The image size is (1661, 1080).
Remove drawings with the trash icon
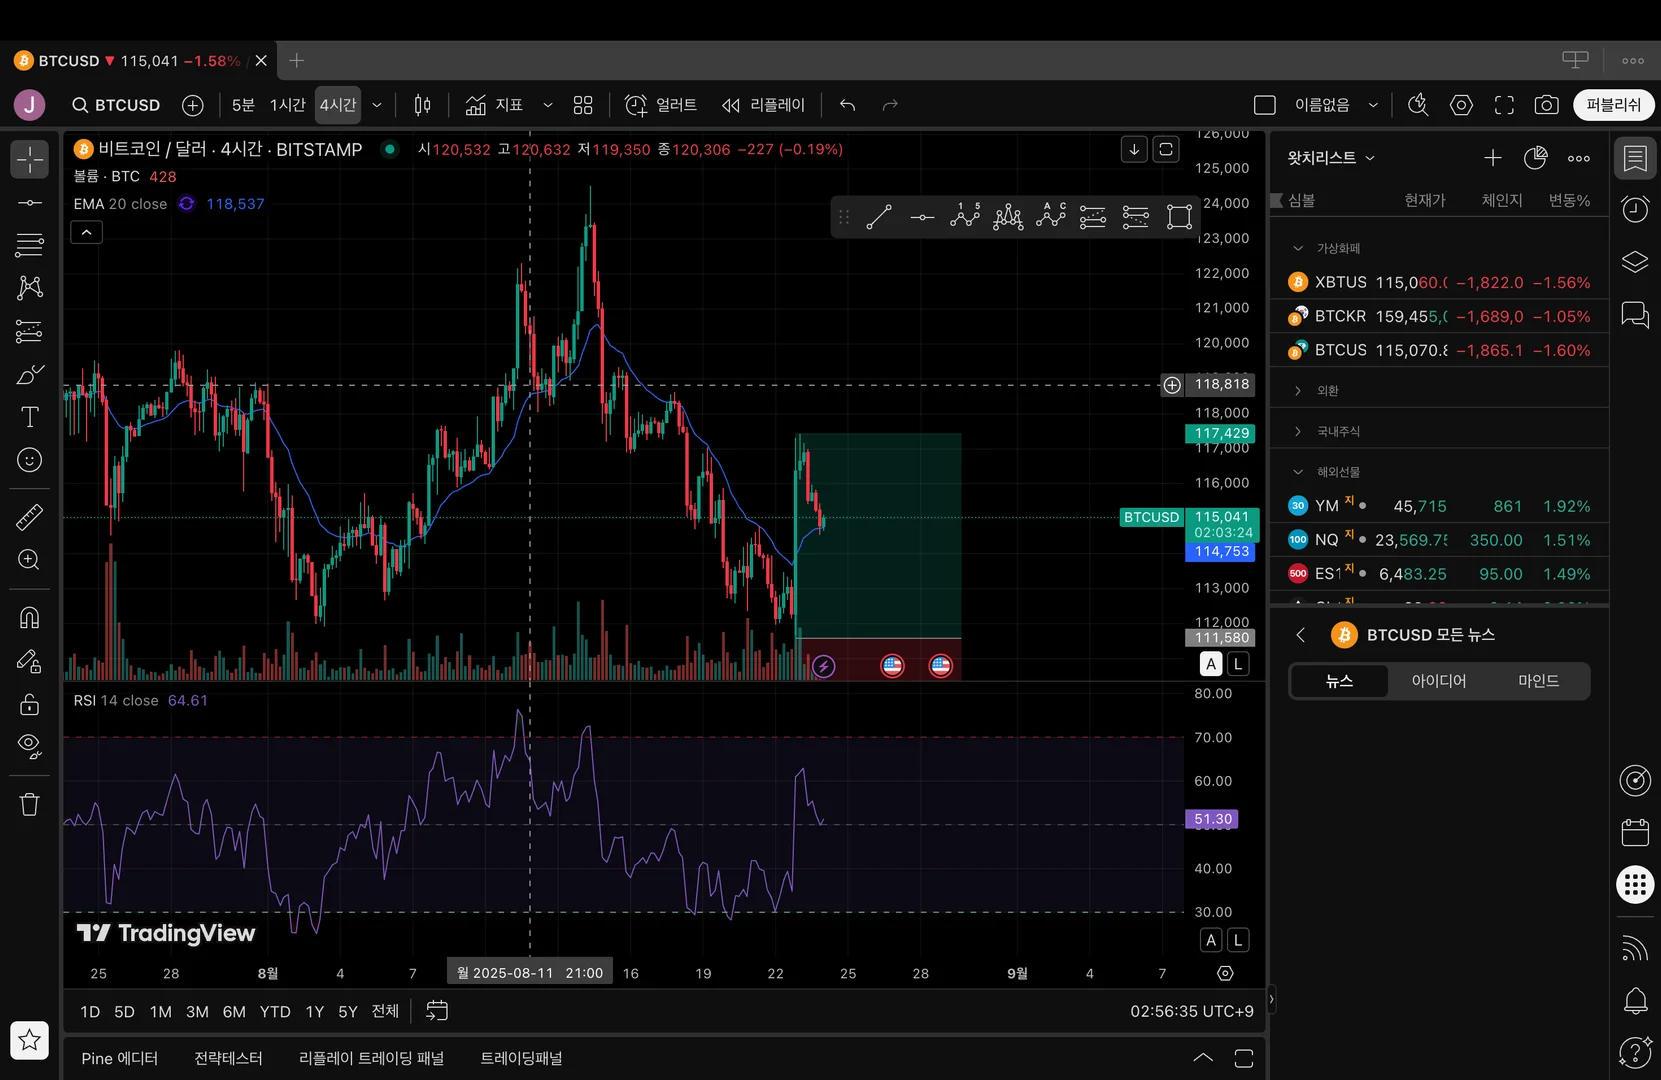pos(30,804)
